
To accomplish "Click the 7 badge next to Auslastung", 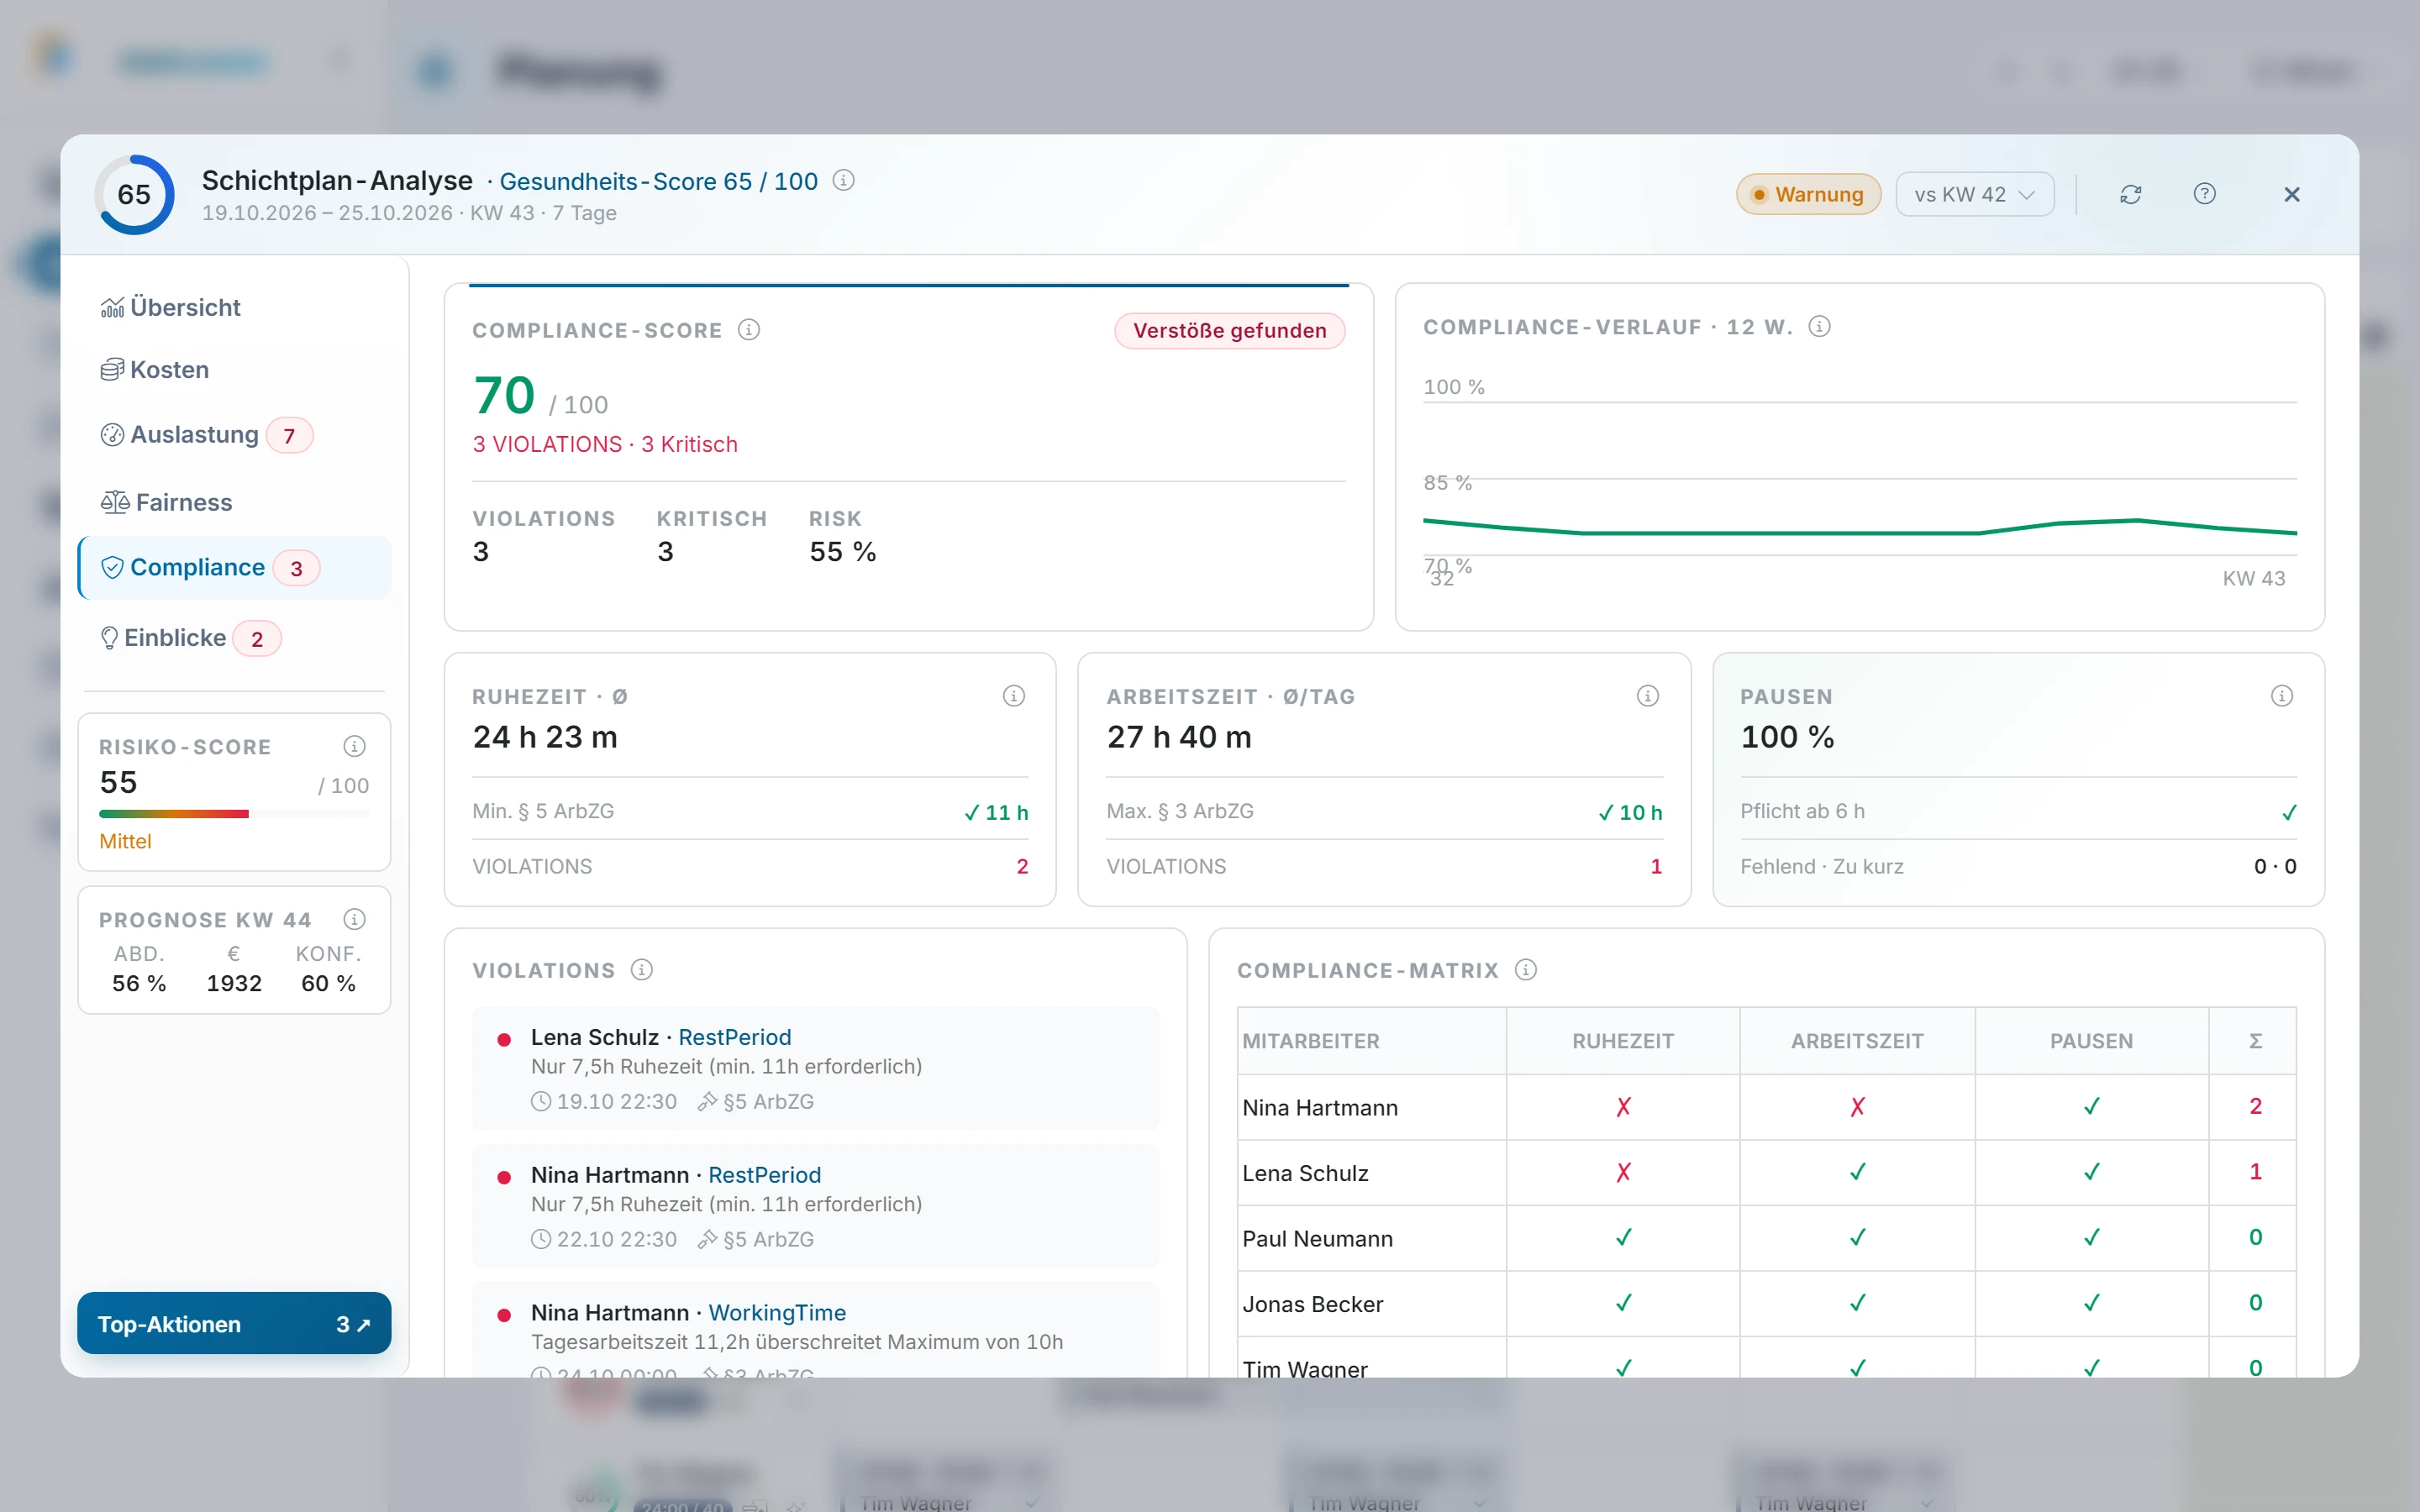I will tap(289, 436).
